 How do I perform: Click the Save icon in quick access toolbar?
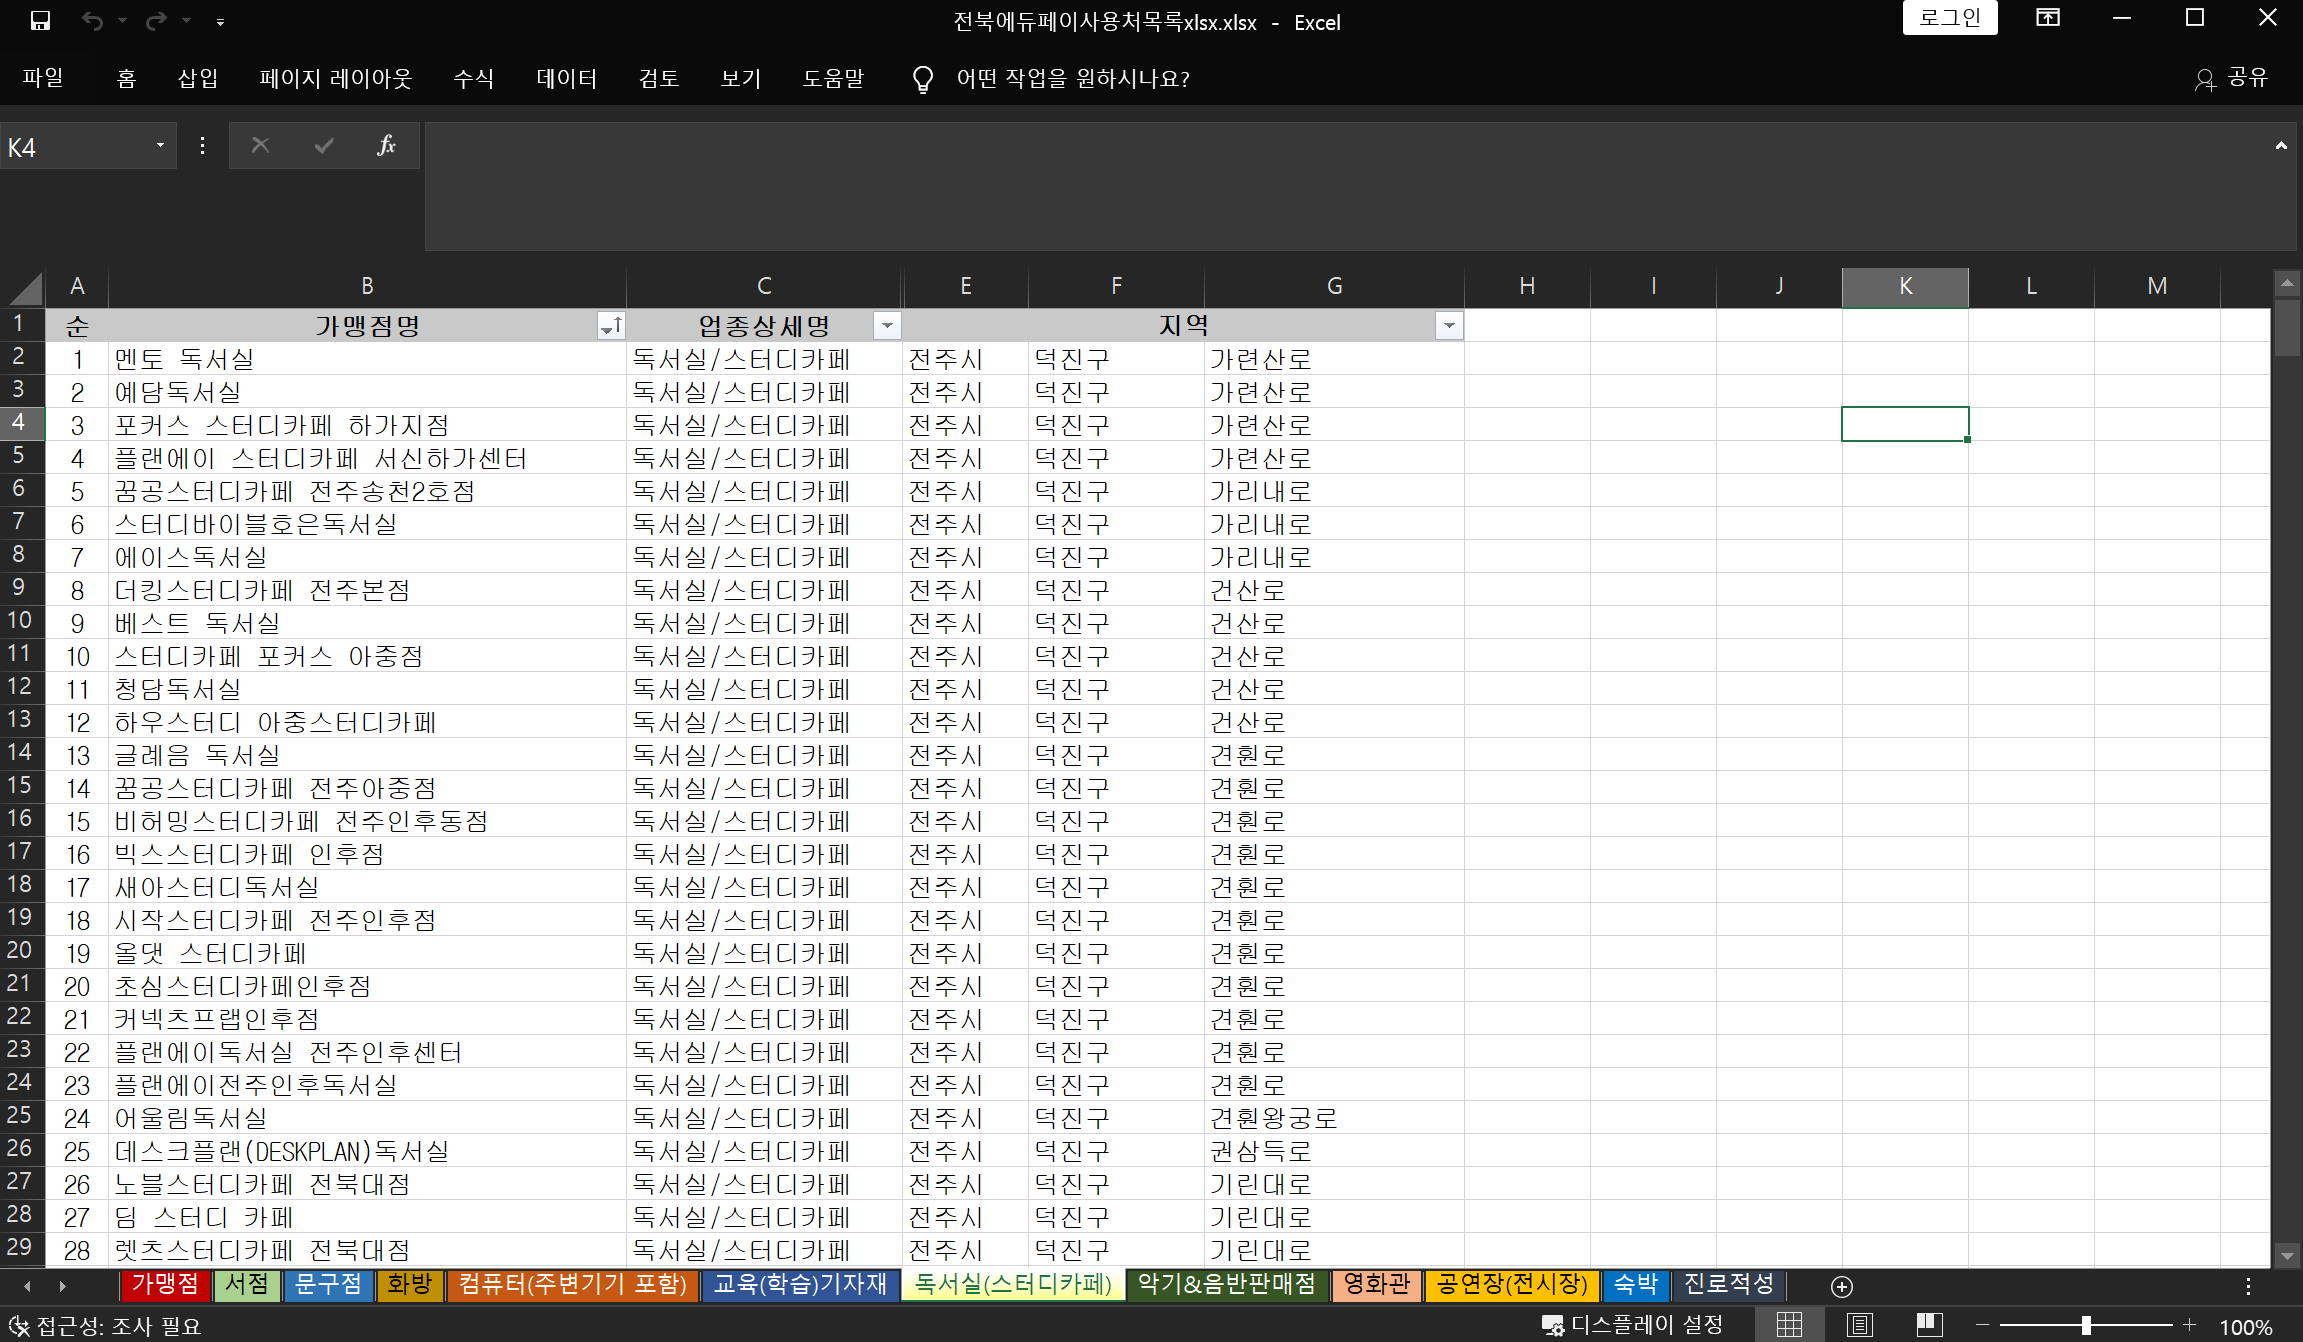click(40, 21)
